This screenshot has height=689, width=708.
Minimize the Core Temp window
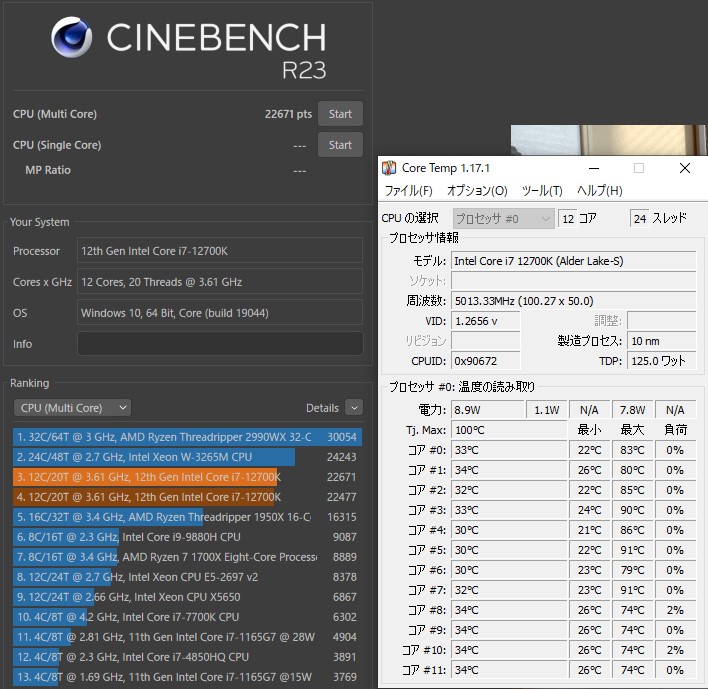(594, 168)
